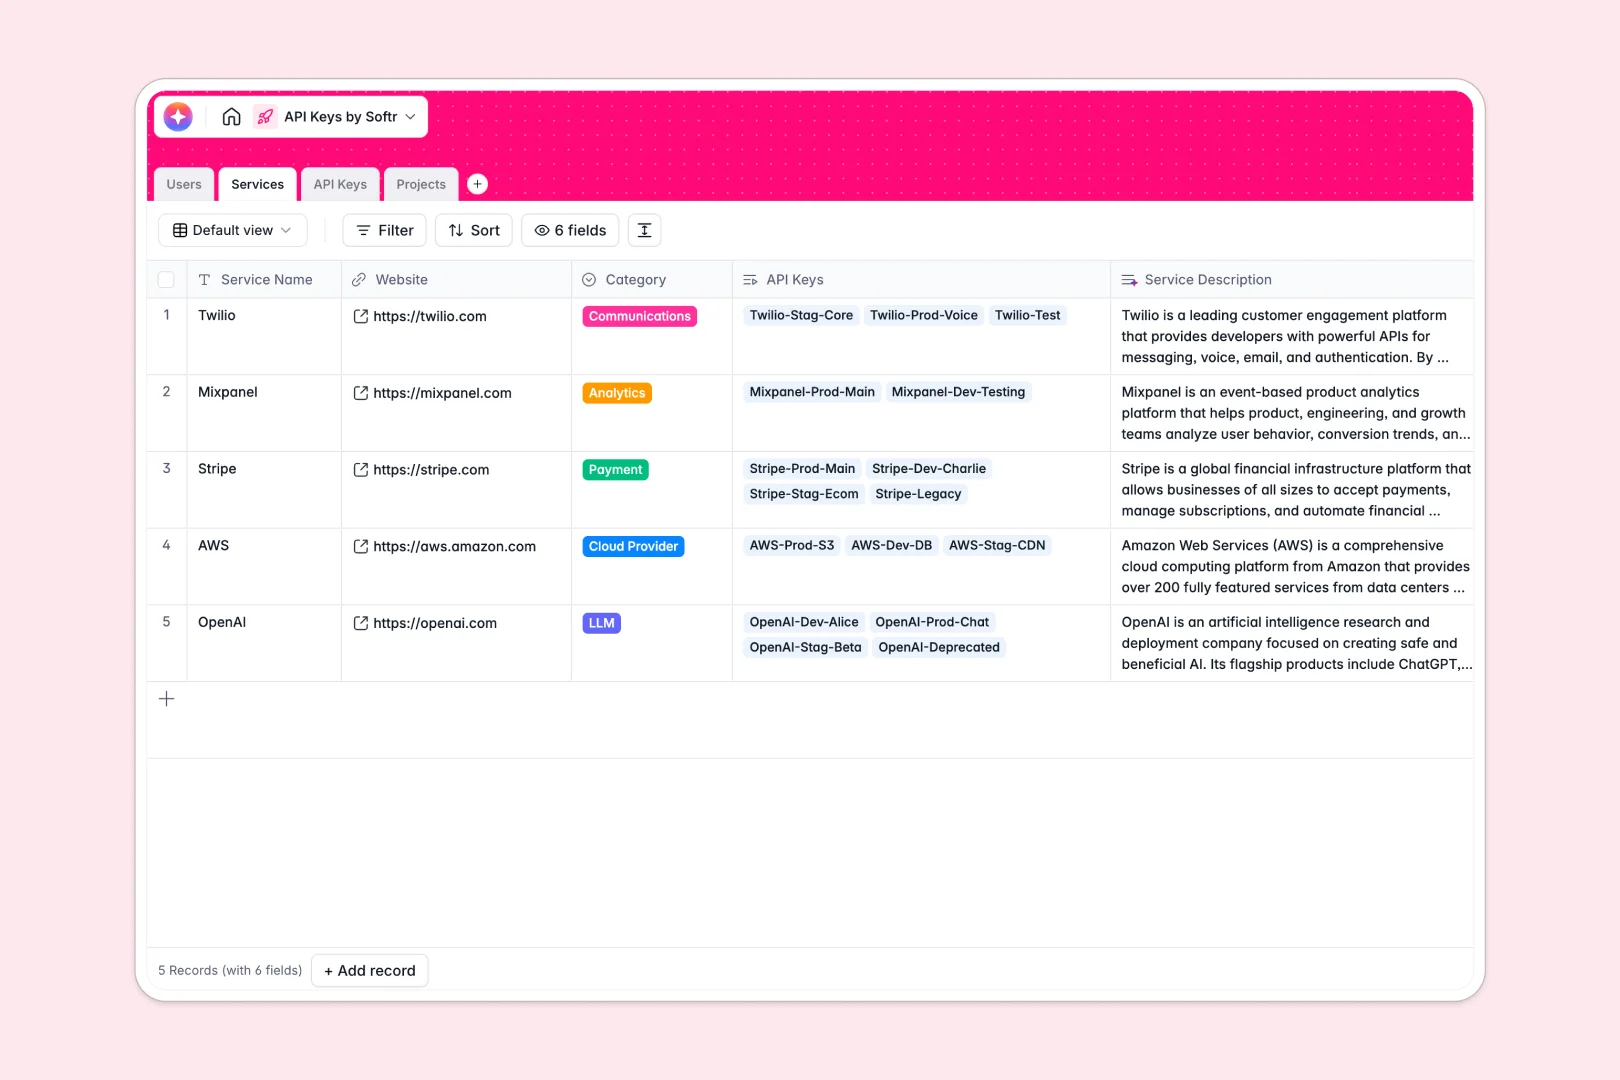Viewport: 1620px width, 1080px height.
Task: Select the OpenAI-Stag-Beta key chip
Action: (x=805, y=647)
